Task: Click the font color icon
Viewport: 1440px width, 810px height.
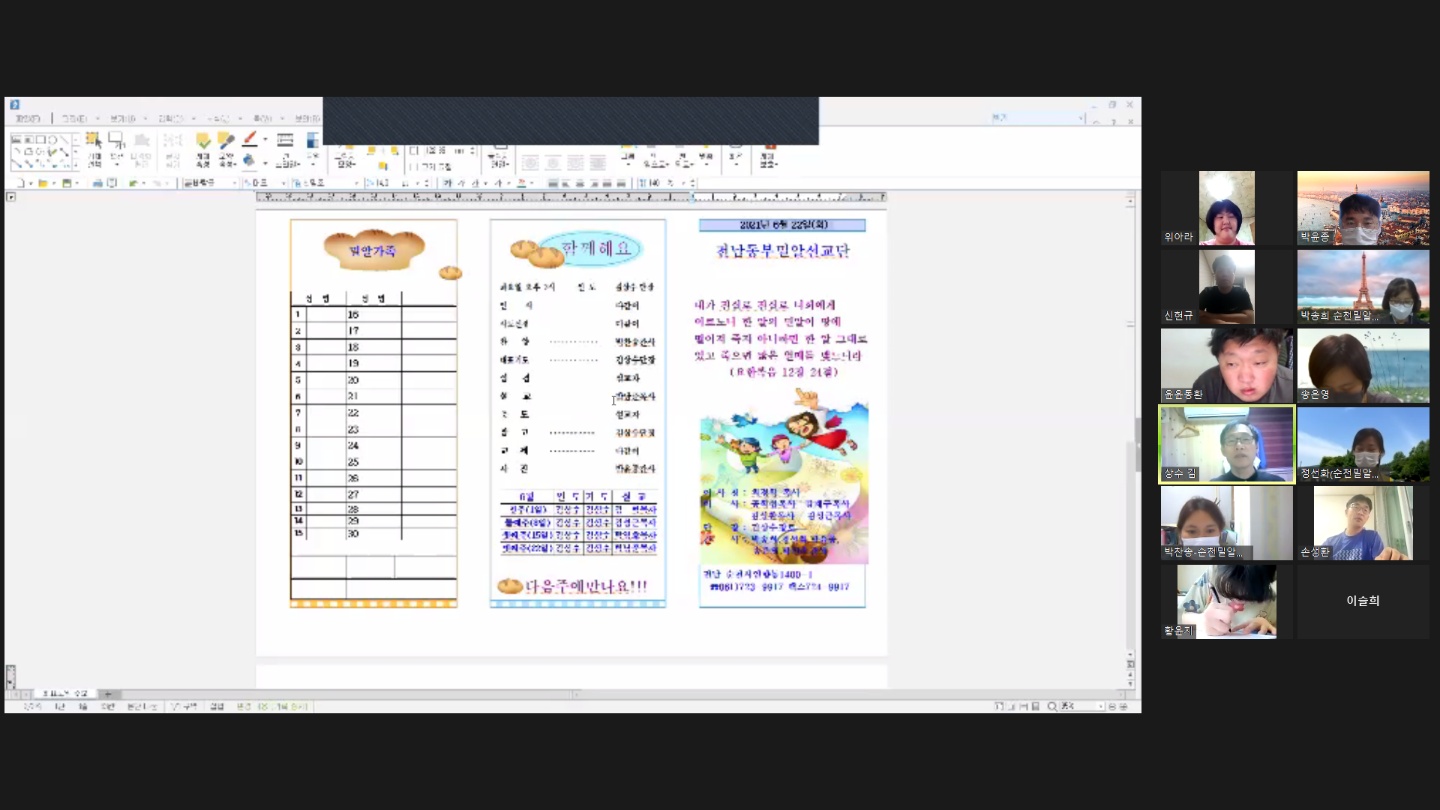Action: [x=521, y=183]
